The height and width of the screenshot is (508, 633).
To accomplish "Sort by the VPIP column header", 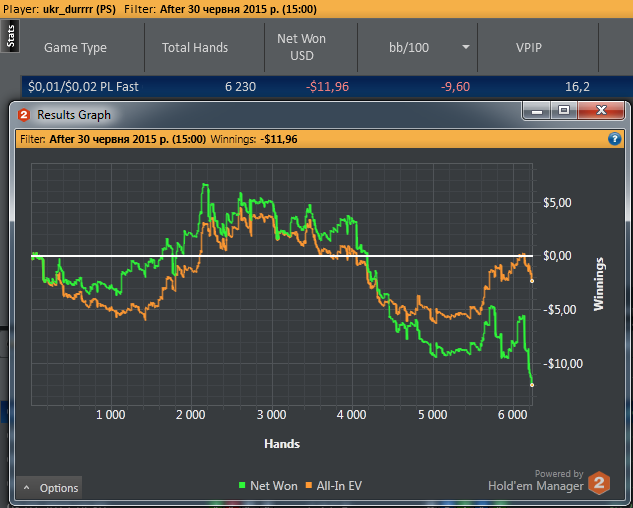I will point(528,48).
